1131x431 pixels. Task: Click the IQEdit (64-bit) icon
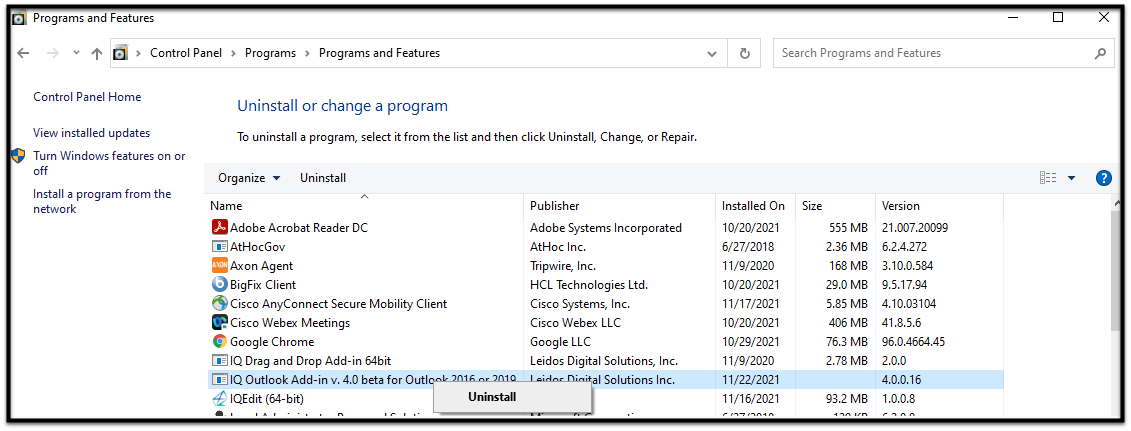(219, 398)
